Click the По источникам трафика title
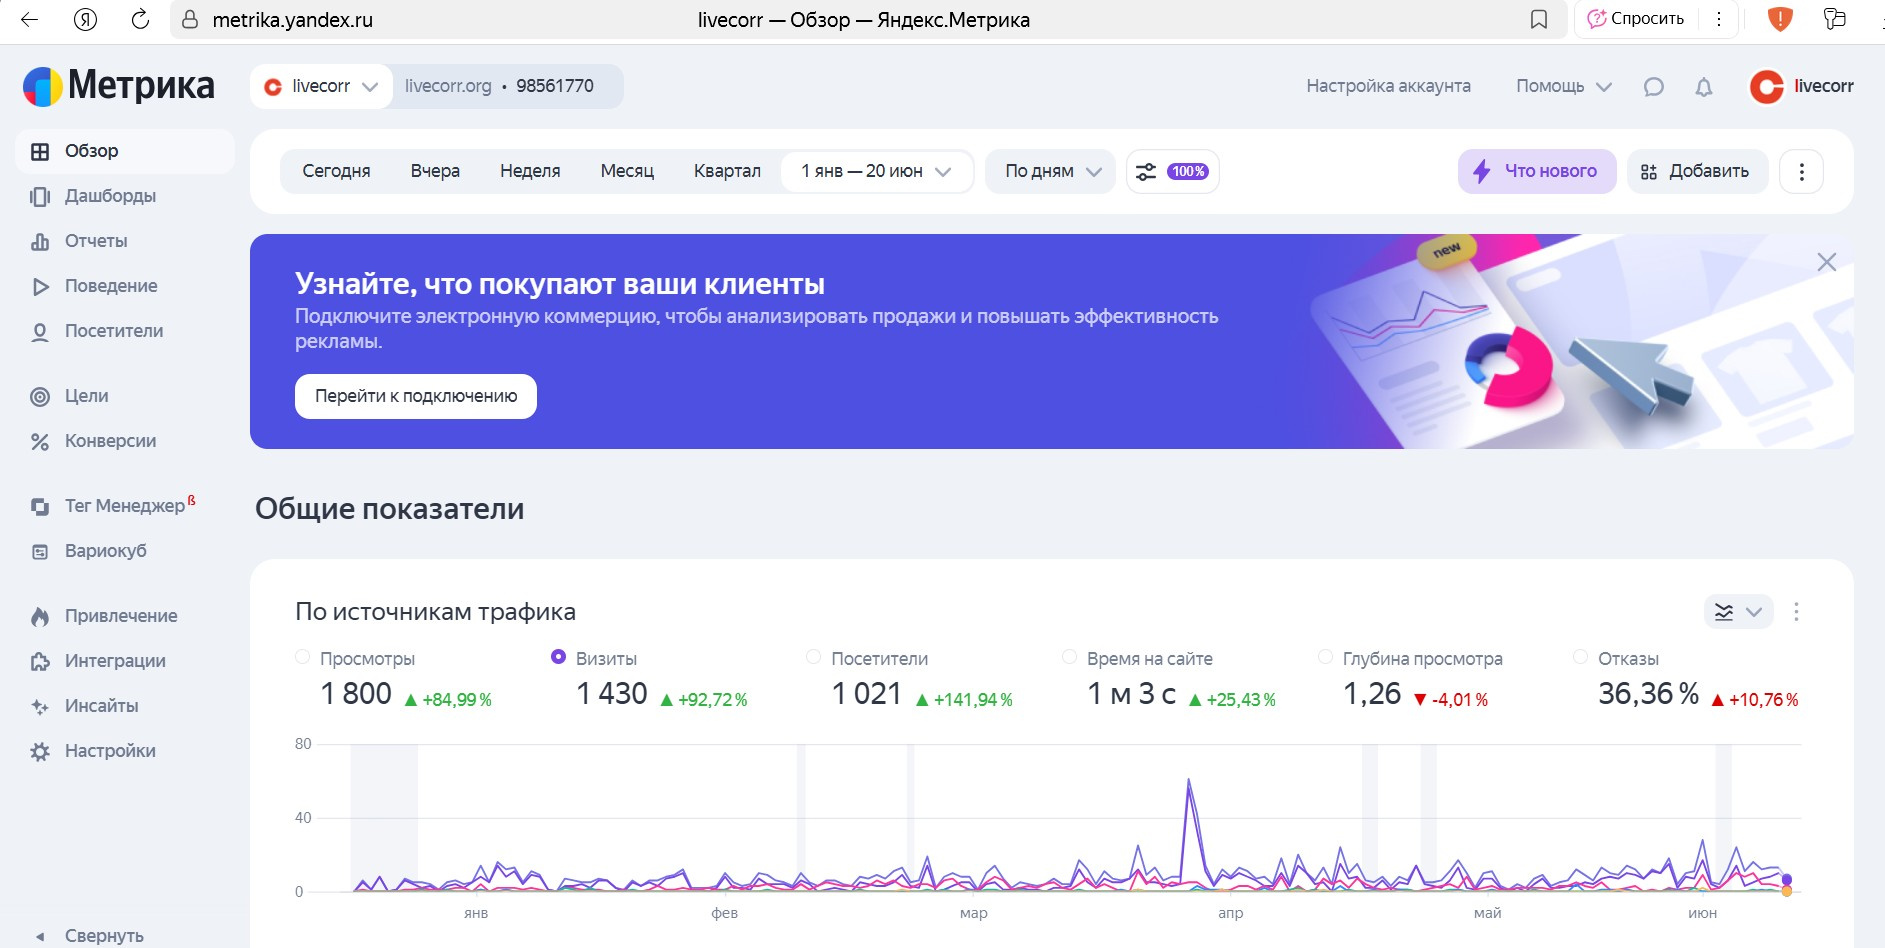 [x=435, y=612]
